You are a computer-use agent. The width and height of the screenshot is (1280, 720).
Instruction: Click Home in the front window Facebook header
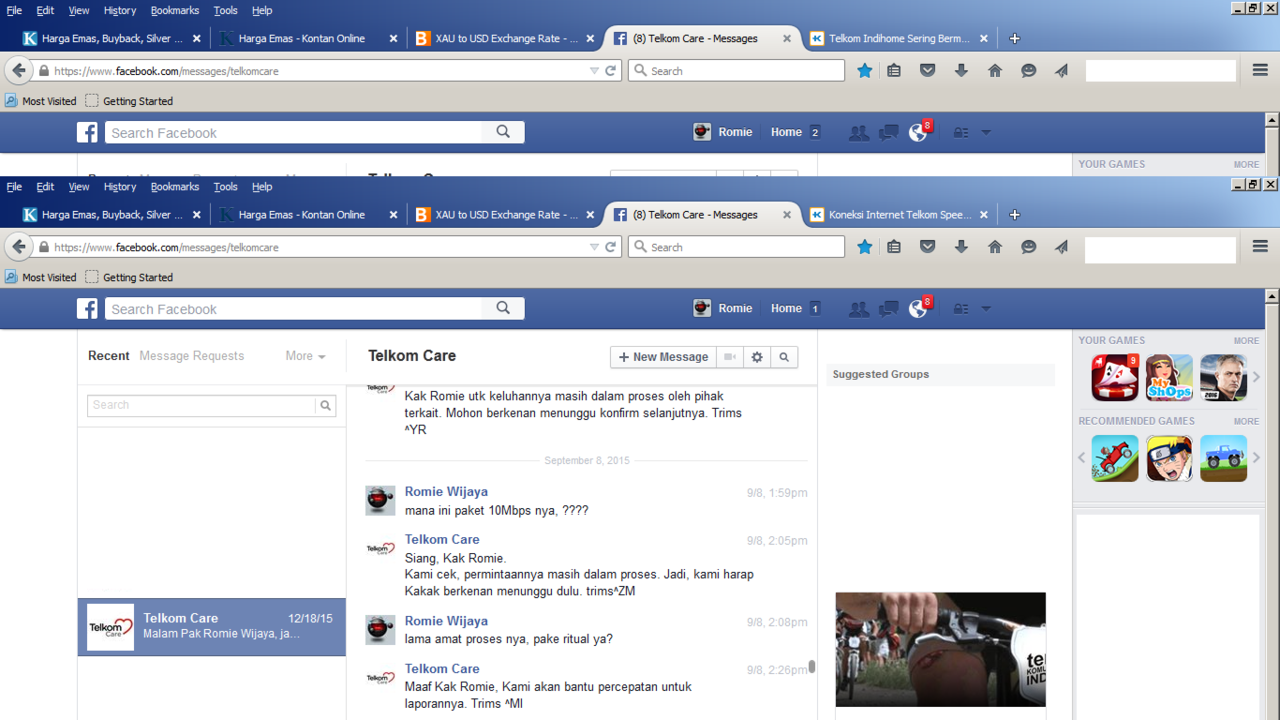[786, 309]
